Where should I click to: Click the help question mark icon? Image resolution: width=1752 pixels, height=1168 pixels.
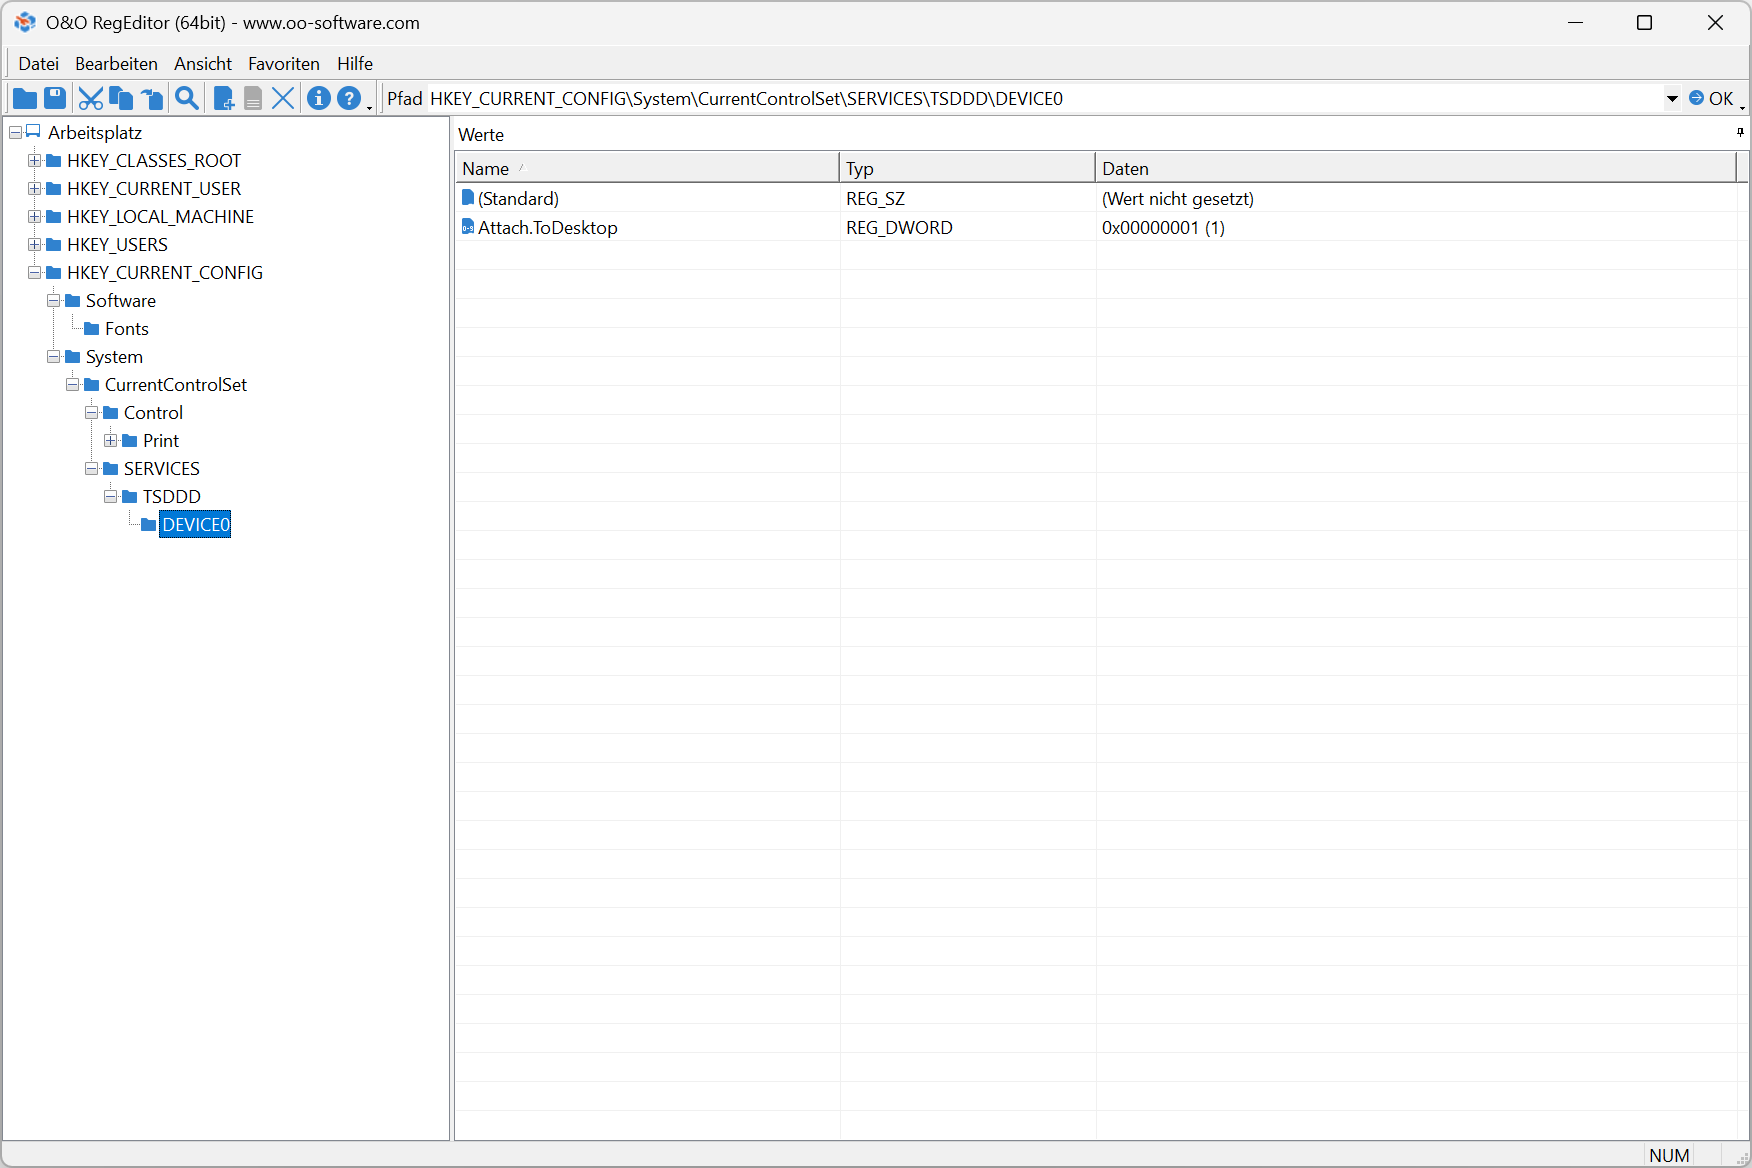(x=348, y=98)
